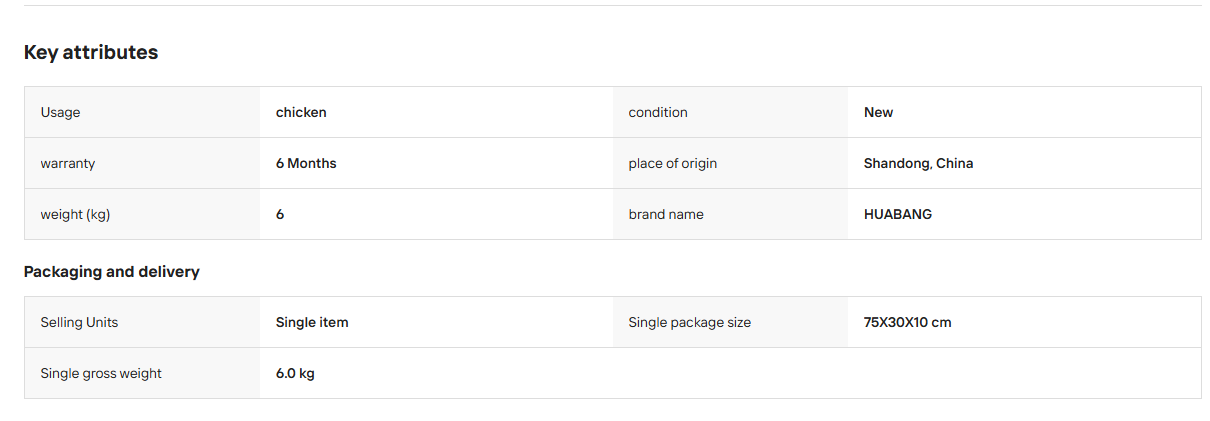Select the Selling Units label
This screenshot has width=1210, height=421.
(x=79, y=322)
